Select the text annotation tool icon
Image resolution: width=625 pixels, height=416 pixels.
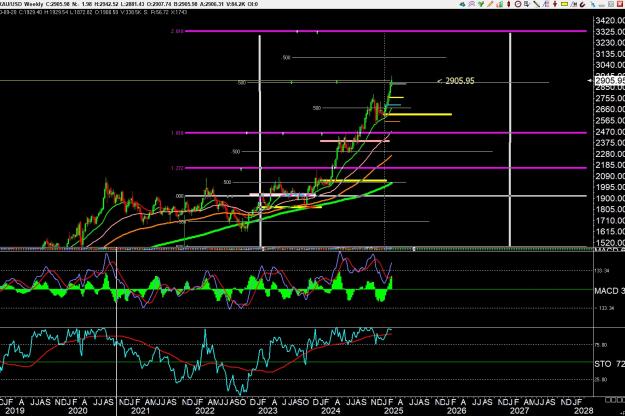click(546, 4)
